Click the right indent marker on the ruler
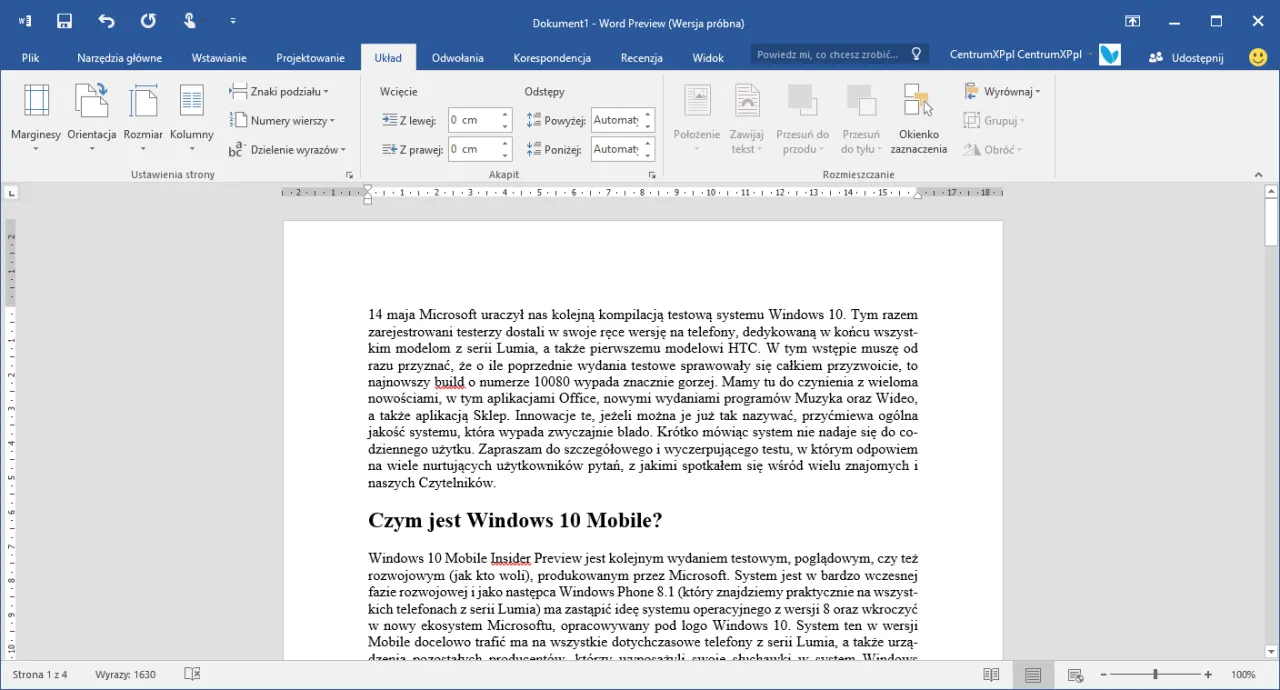This screenshot has height=690, width=1280. (x=918, y=195)
